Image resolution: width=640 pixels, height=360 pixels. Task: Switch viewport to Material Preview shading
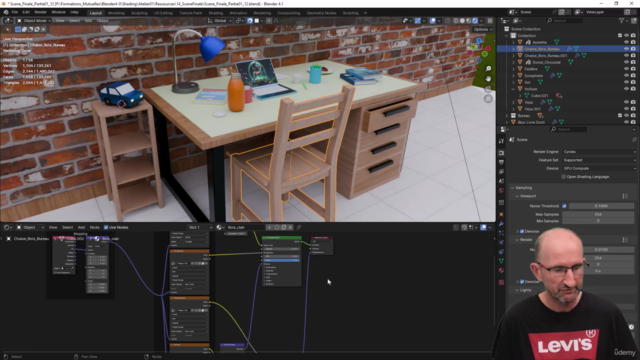[x=469, y=21]
